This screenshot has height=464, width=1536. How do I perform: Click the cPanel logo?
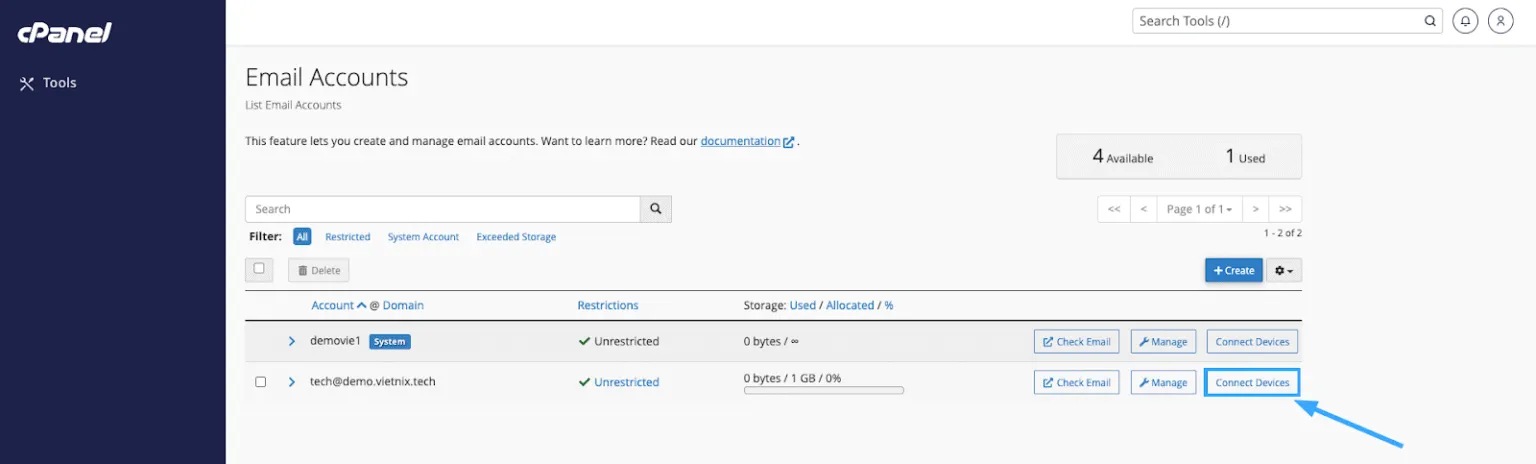pyautogui.click(x=64, y=33)
